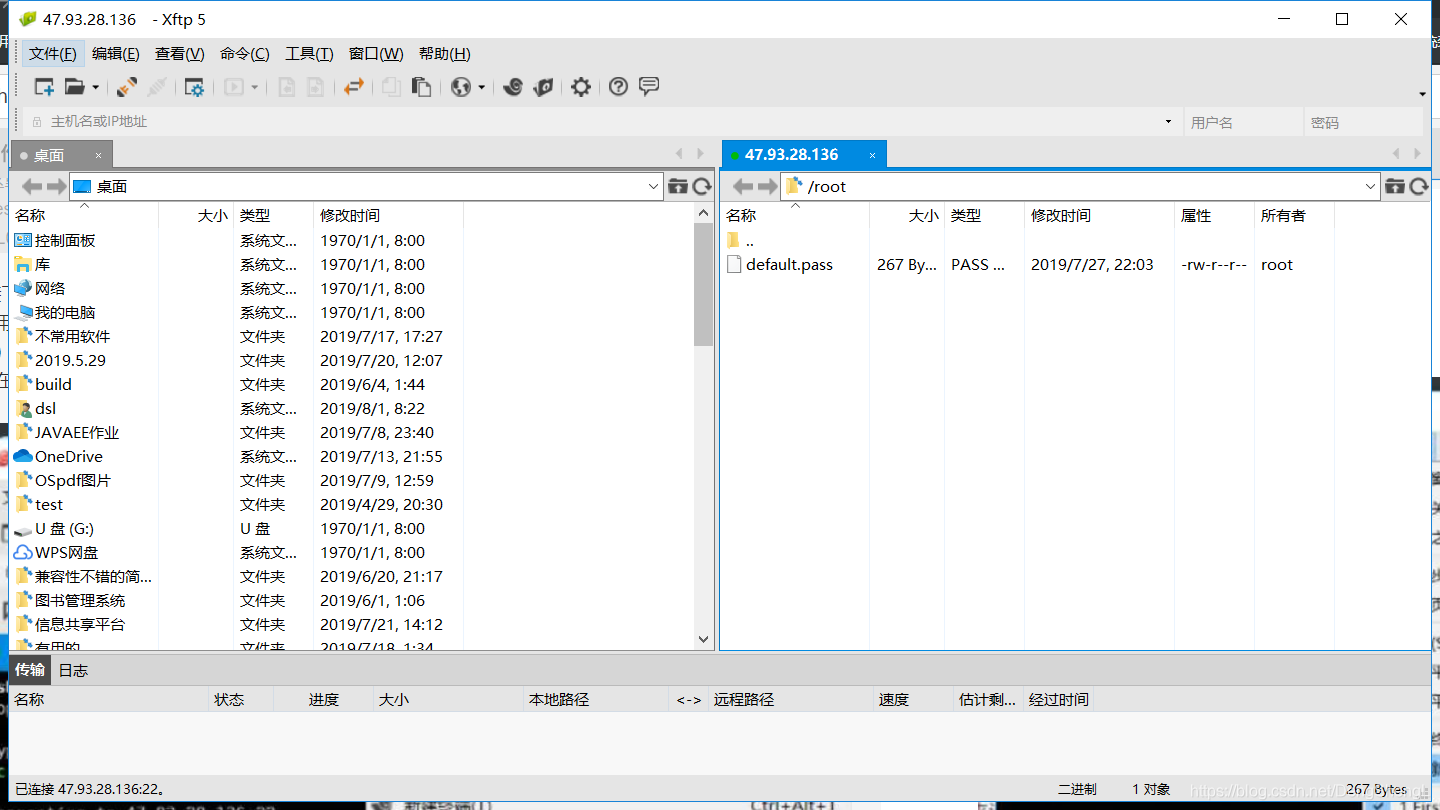Select default.pass in remote pane
Screen dimensions: 1440x810
(789, 265)
